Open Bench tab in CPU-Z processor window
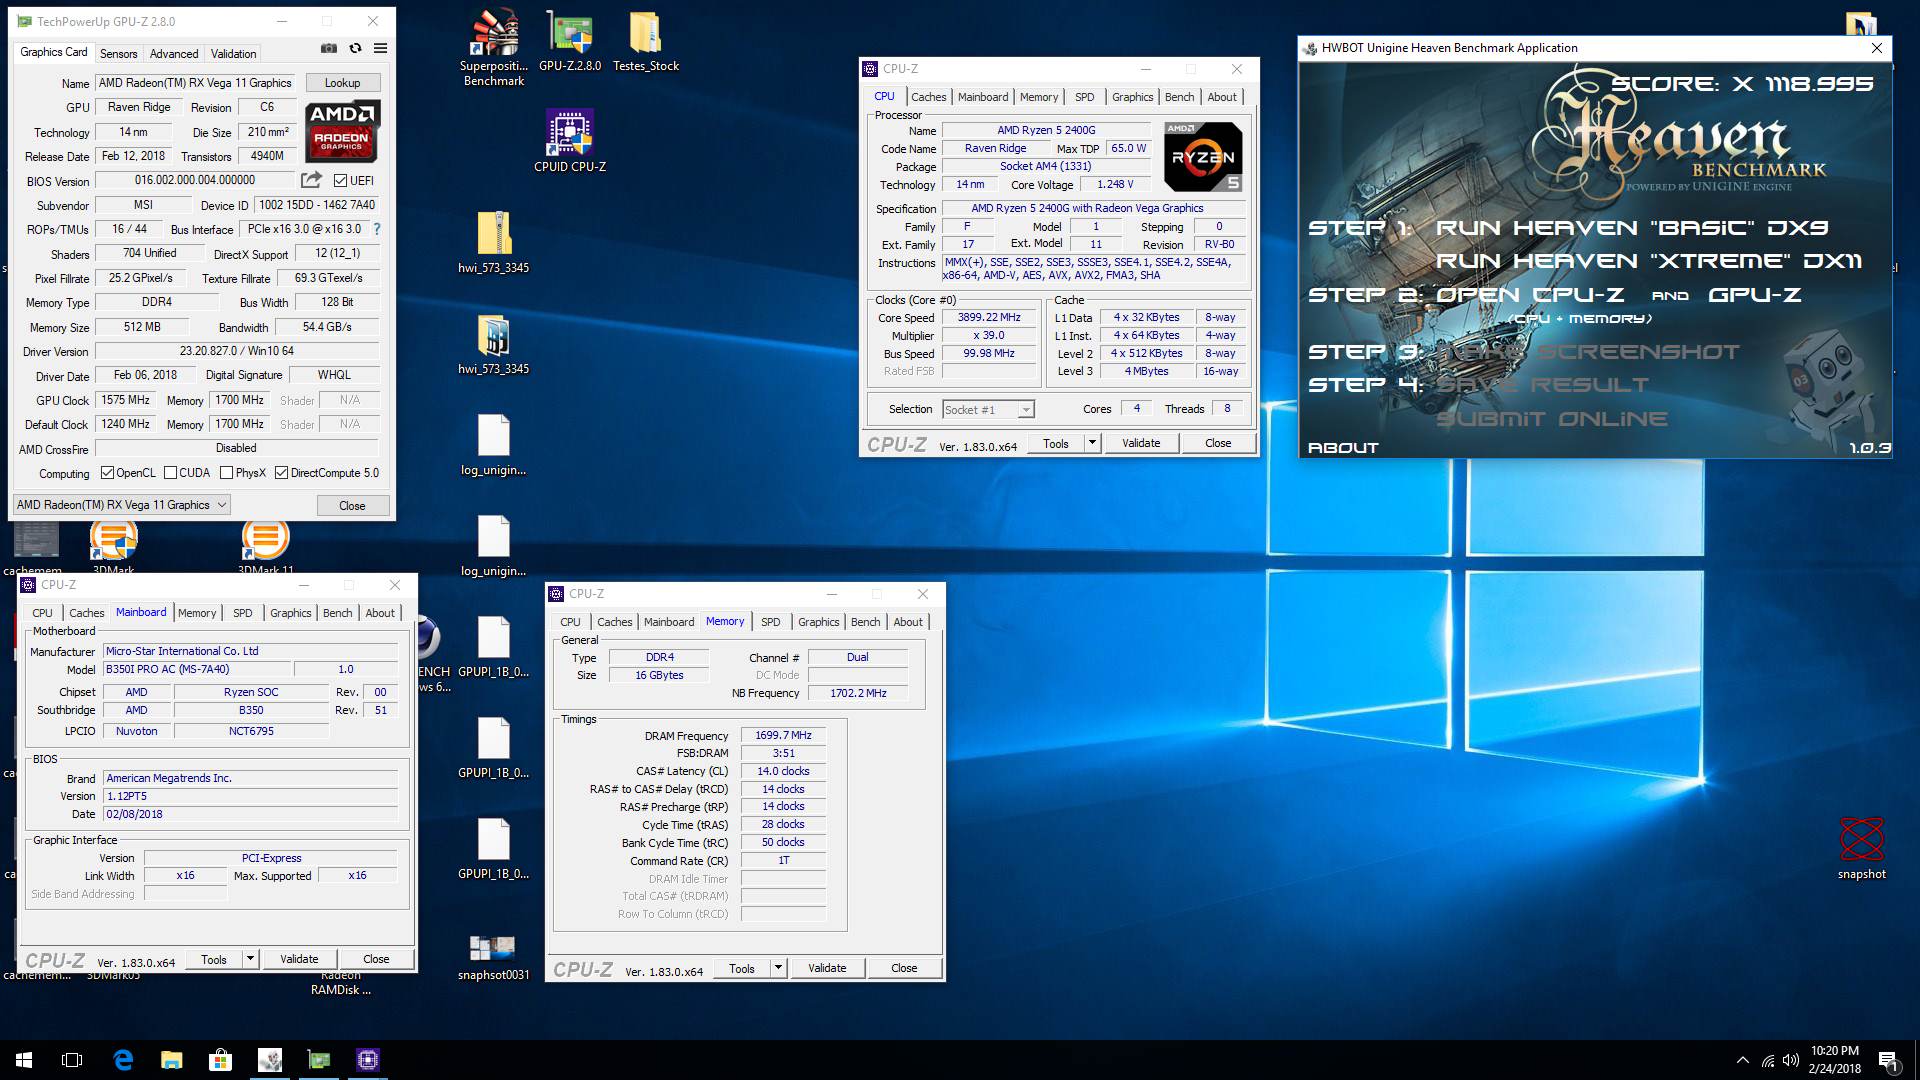The width and height of the screenshot is (1920, 1080). pyautogui.click(x=1179, y=97)
